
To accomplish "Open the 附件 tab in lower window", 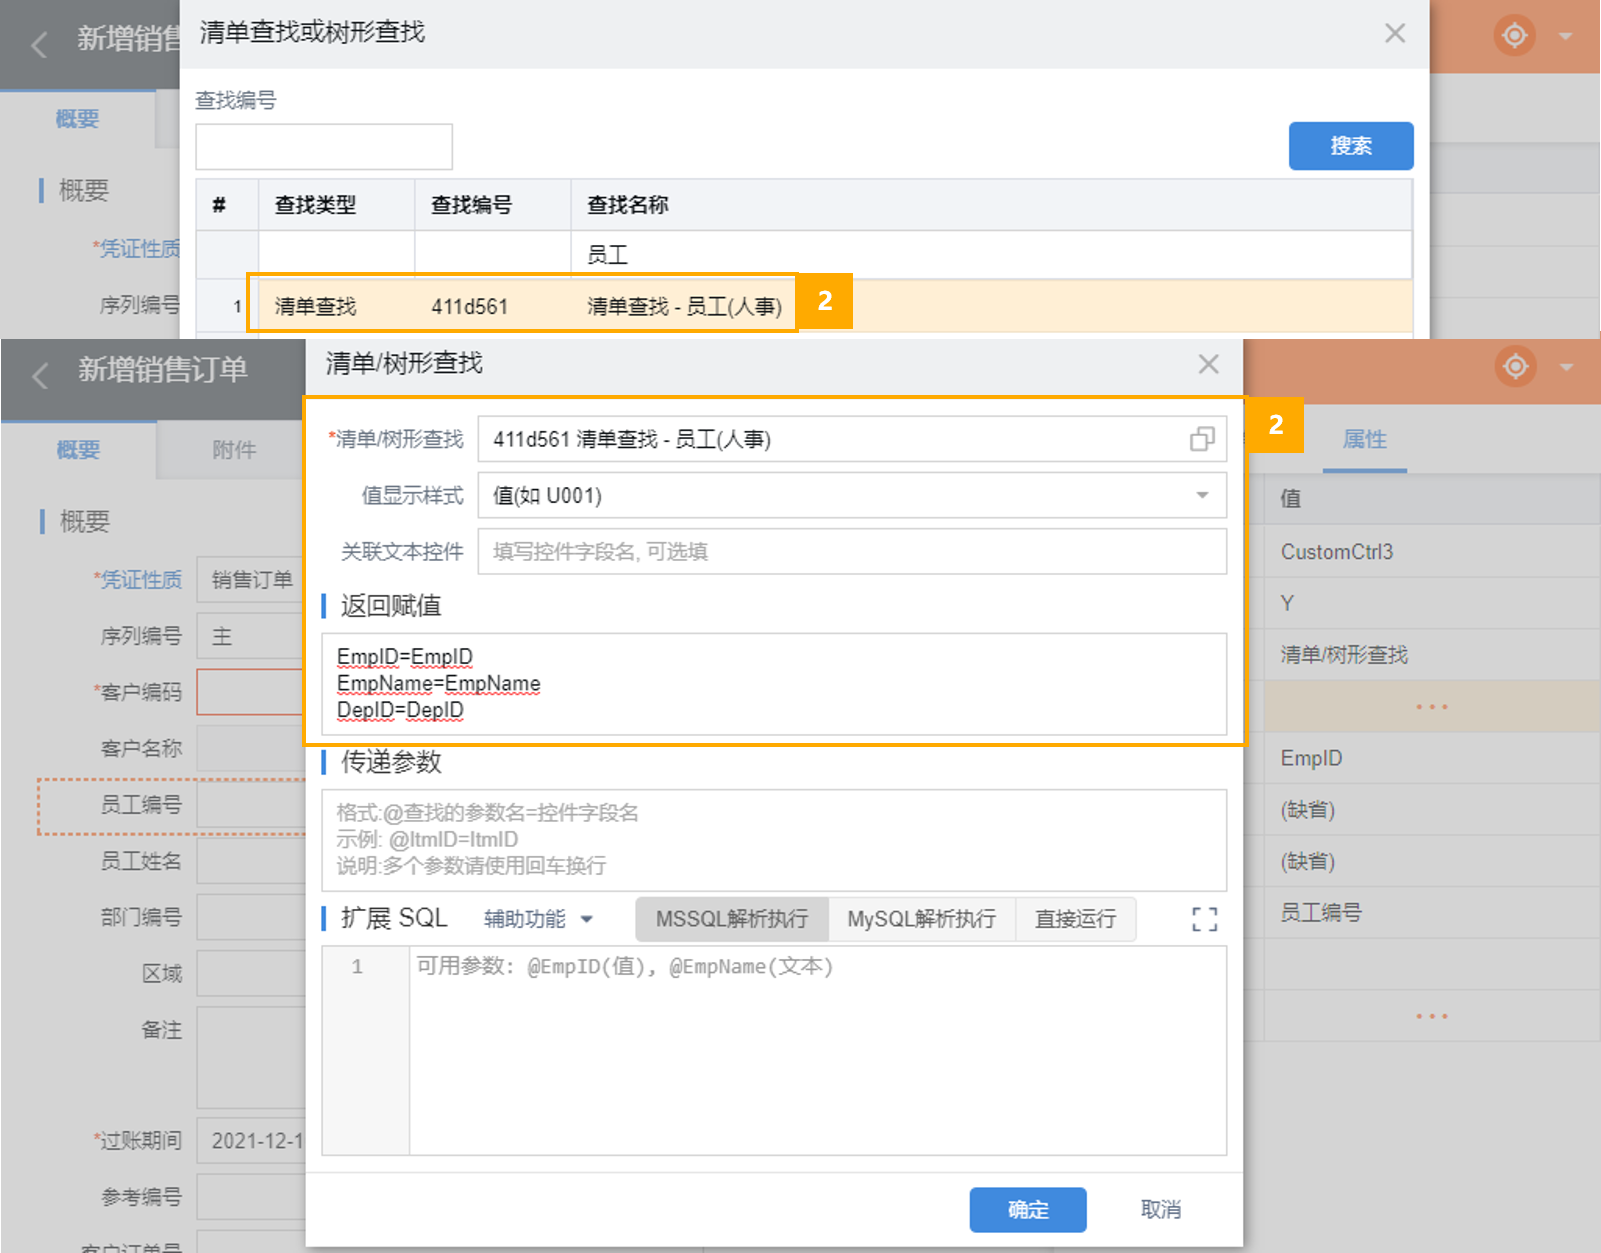I will pyautogui.click(x=234, y=450).
